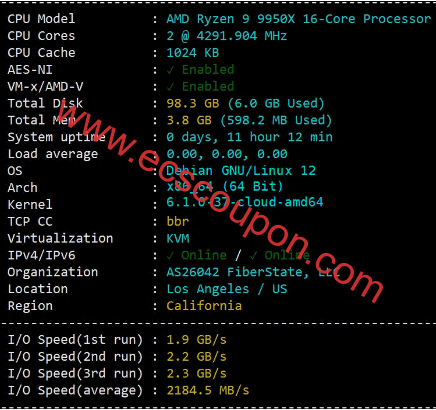The height and width of the screenshot is (410, 436).
Task: Click the Total Mem value 3.8 GB
Action: 189,120
